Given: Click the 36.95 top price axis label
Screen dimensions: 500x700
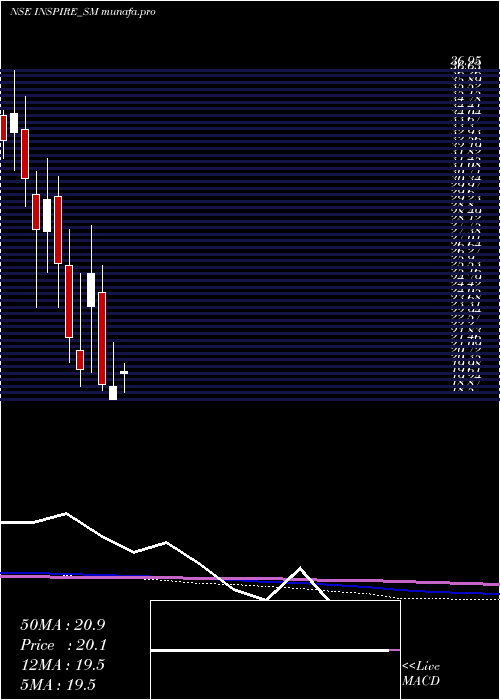Looking at the screenshot, I should coord(466,59).
